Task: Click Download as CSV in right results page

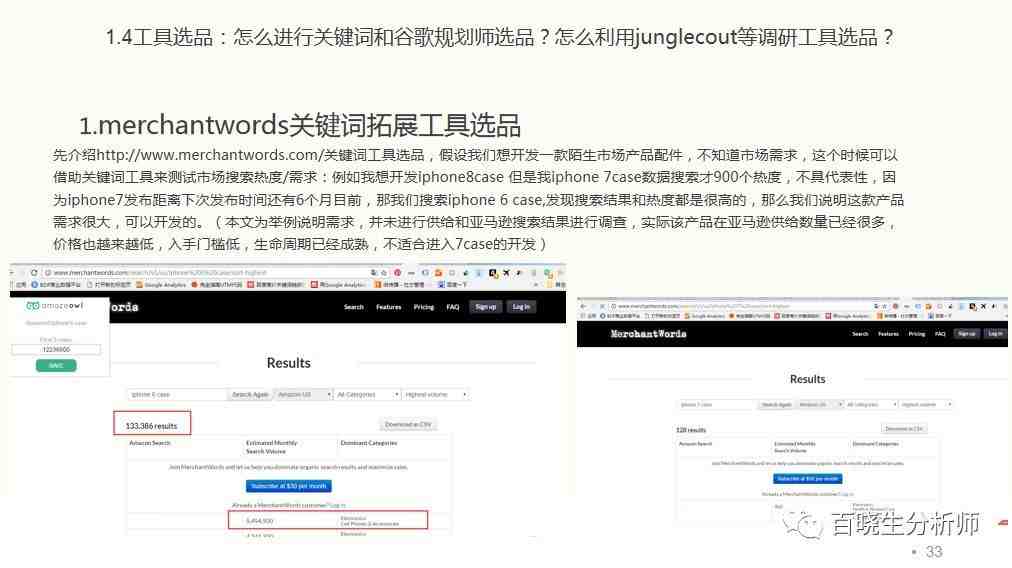Action: click(x=904, y=429)
